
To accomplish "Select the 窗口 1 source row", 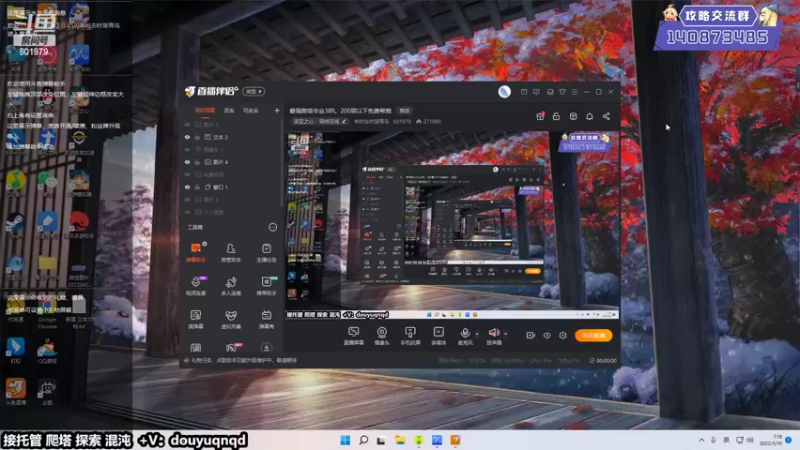I will coord(231,187).
